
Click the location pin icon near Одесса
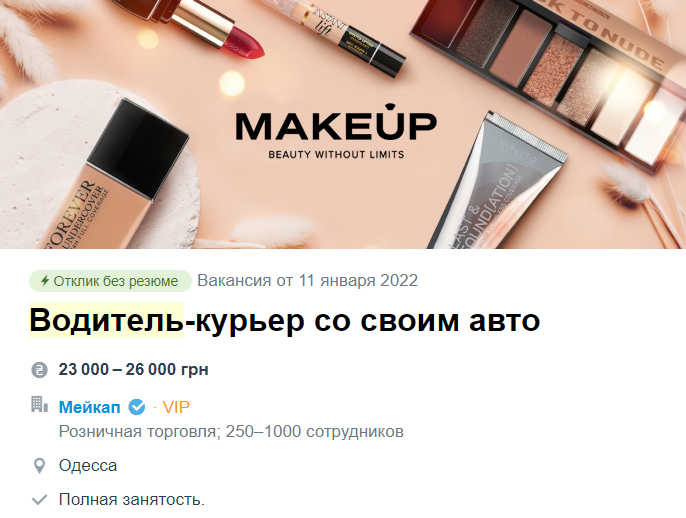point(39,466)
